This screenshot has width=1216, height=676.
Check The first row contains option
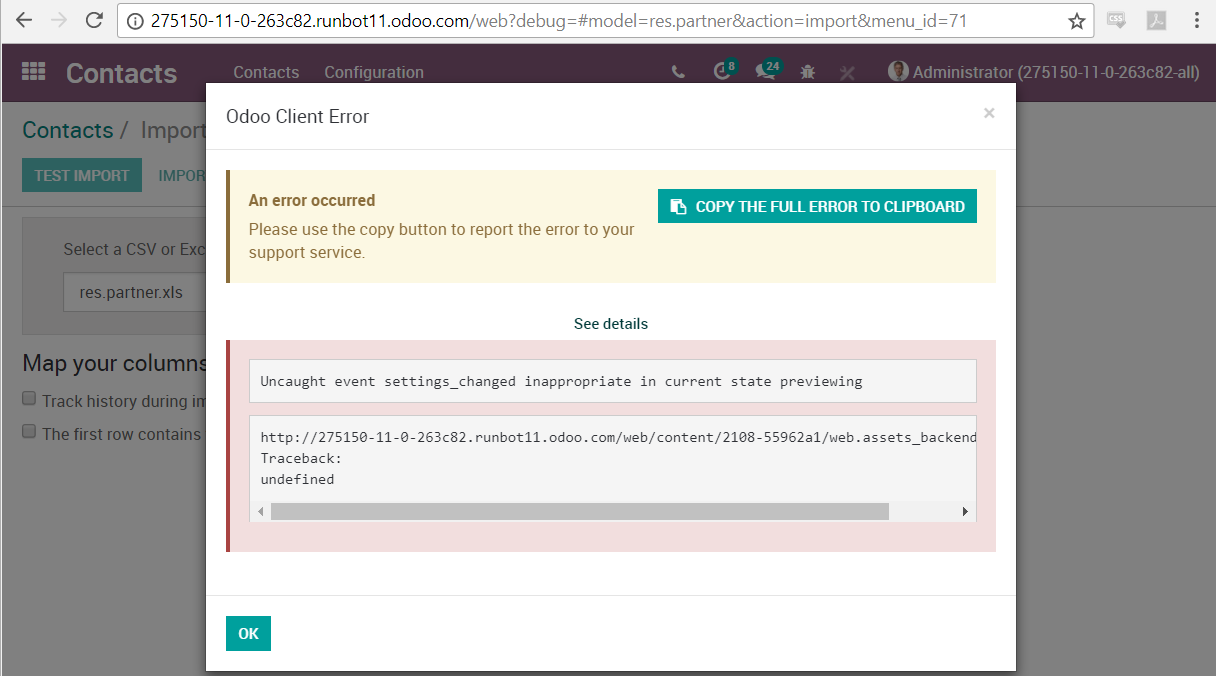tap(29, 433)
